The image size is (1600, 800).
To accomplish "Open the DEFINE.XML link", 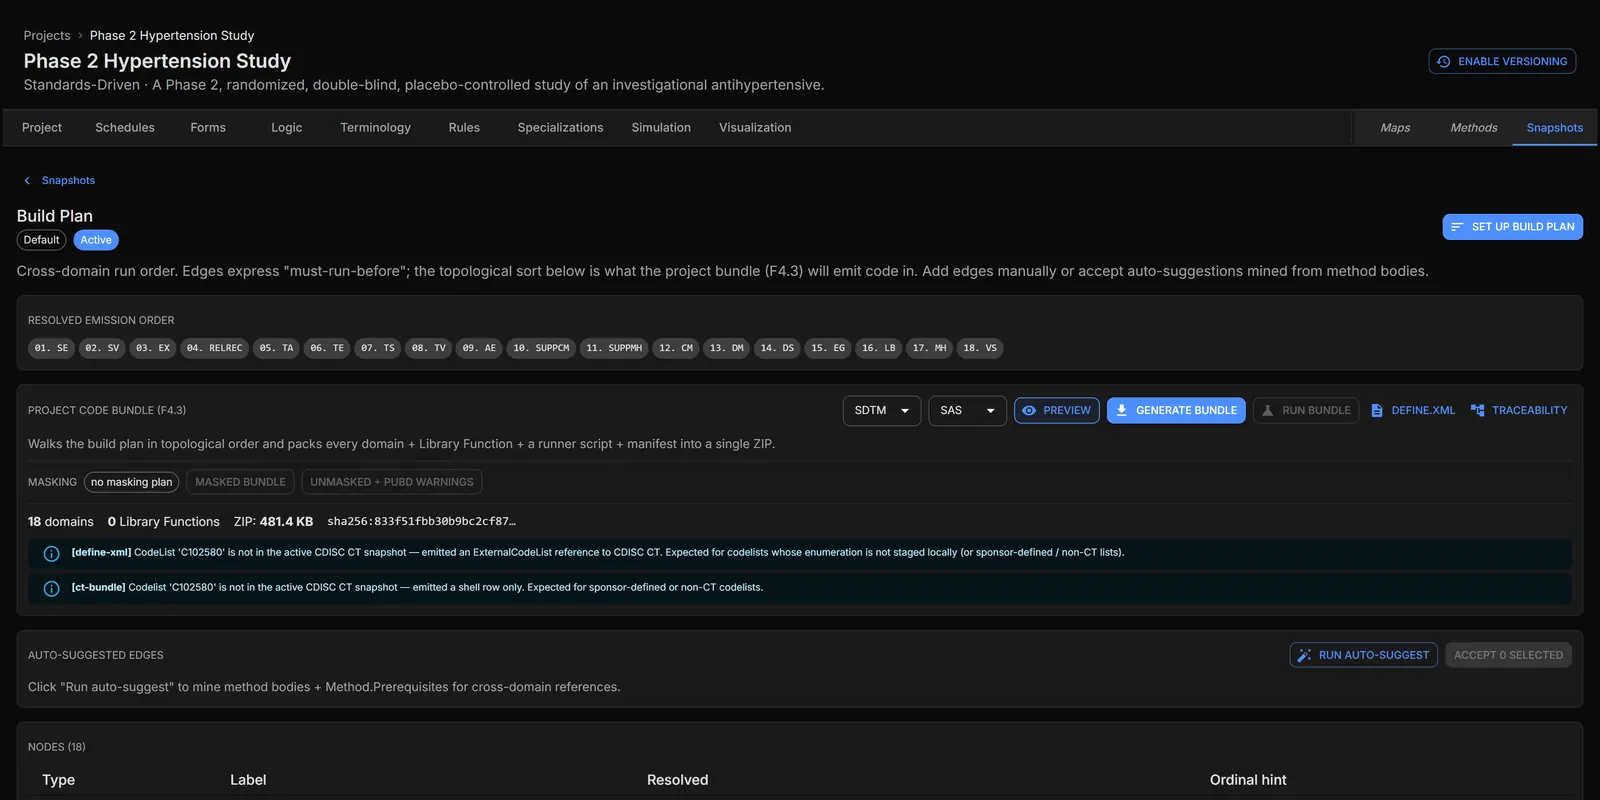I will (x=1423, y=411).
